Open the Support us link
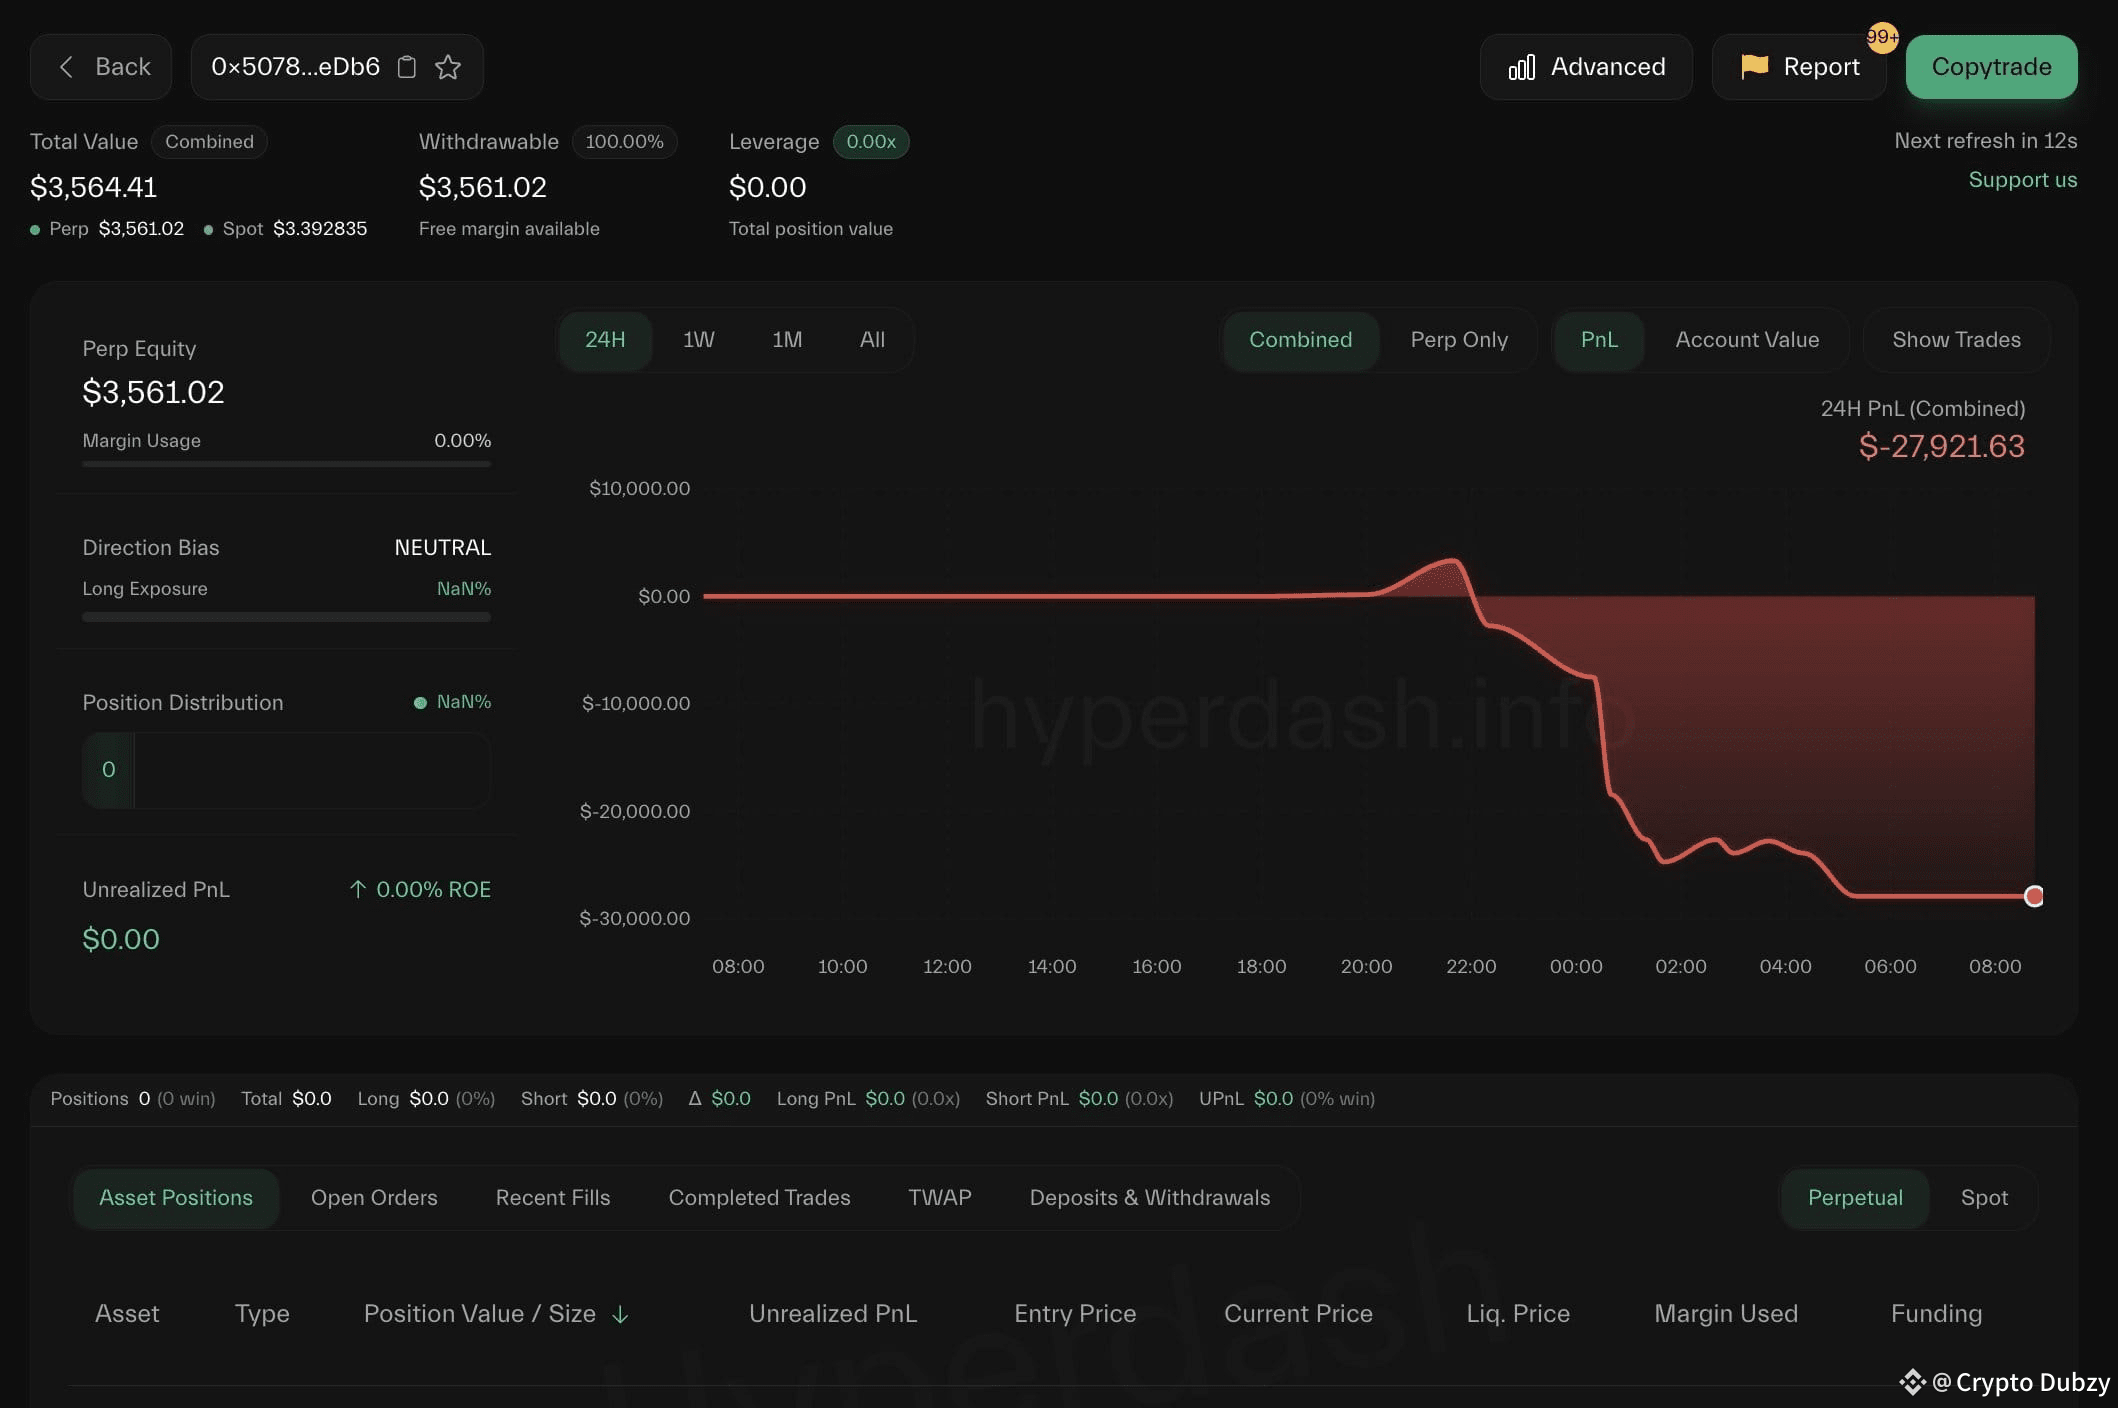Screen dimensions: 2118x1408 (x=2022, y=180)
